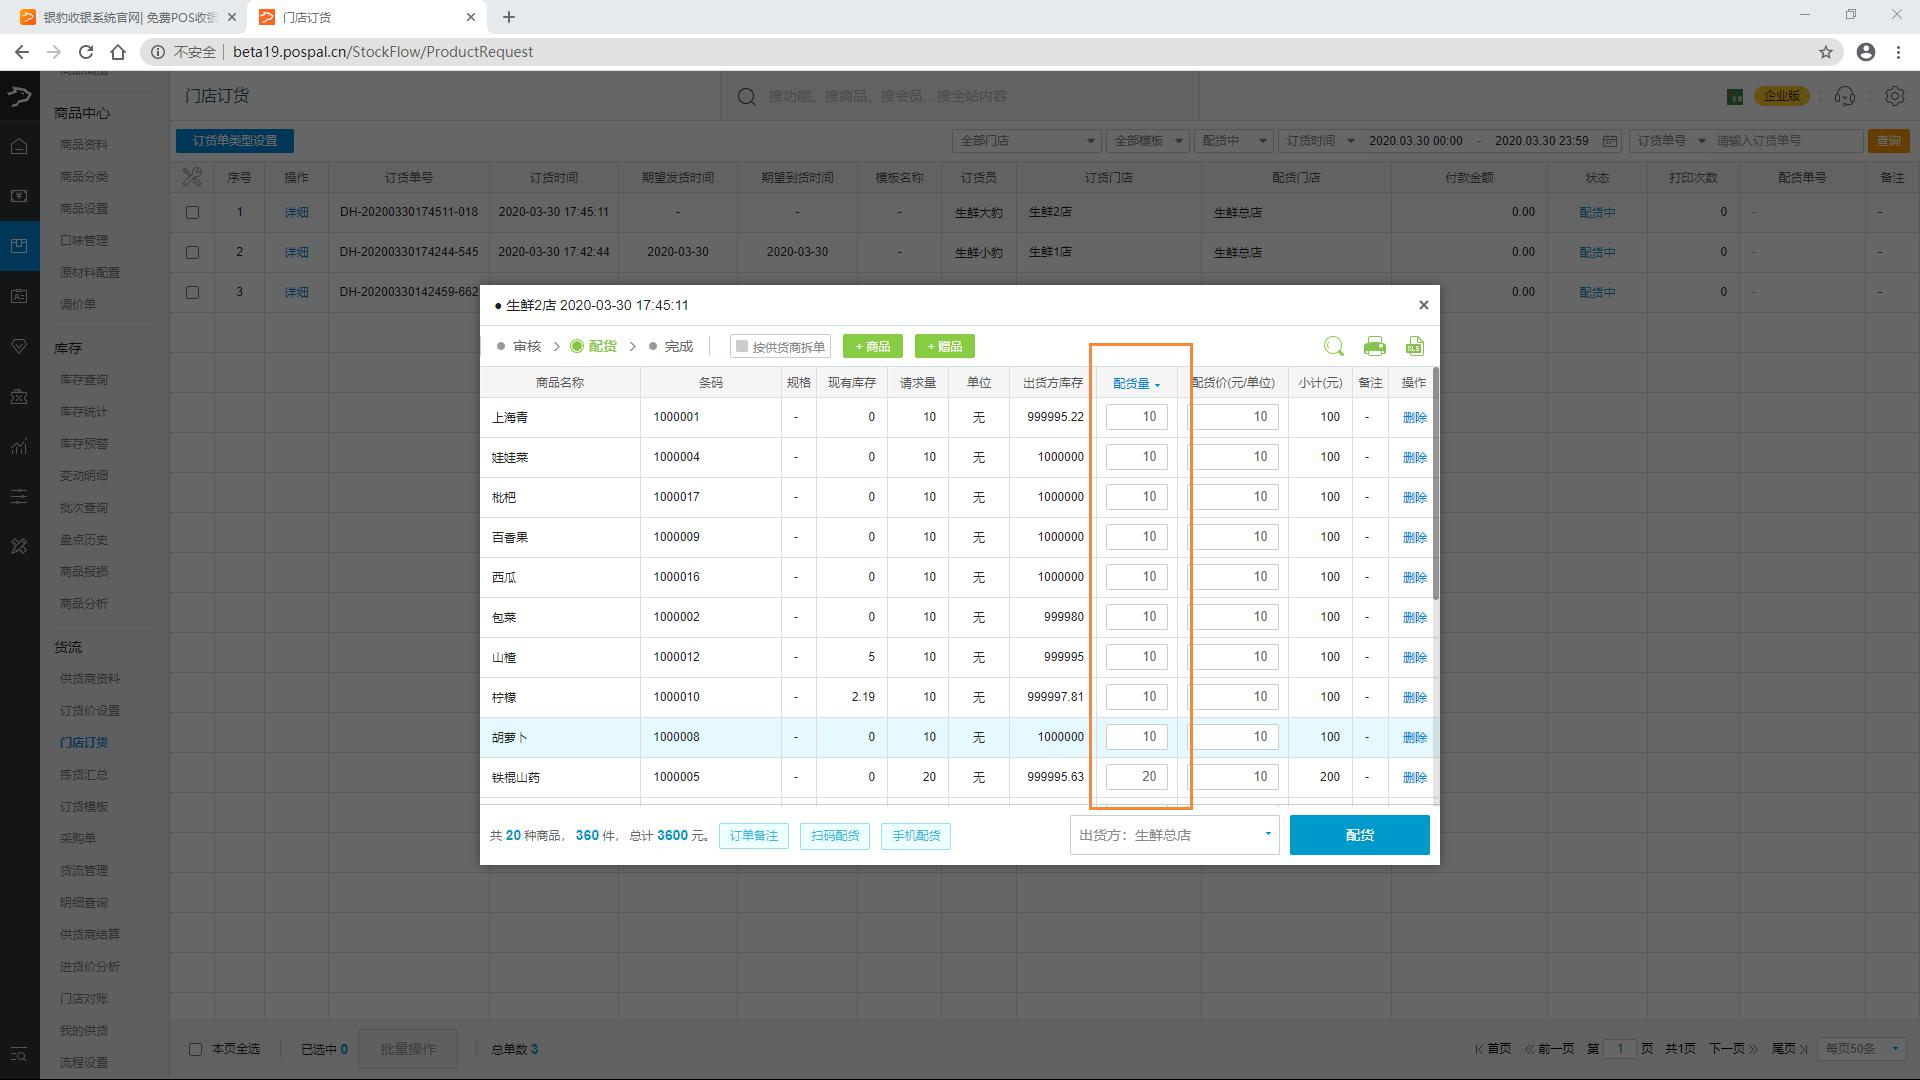Click the green search icon in dialog
1920x1080 pixels.
tap(1333, 346)
